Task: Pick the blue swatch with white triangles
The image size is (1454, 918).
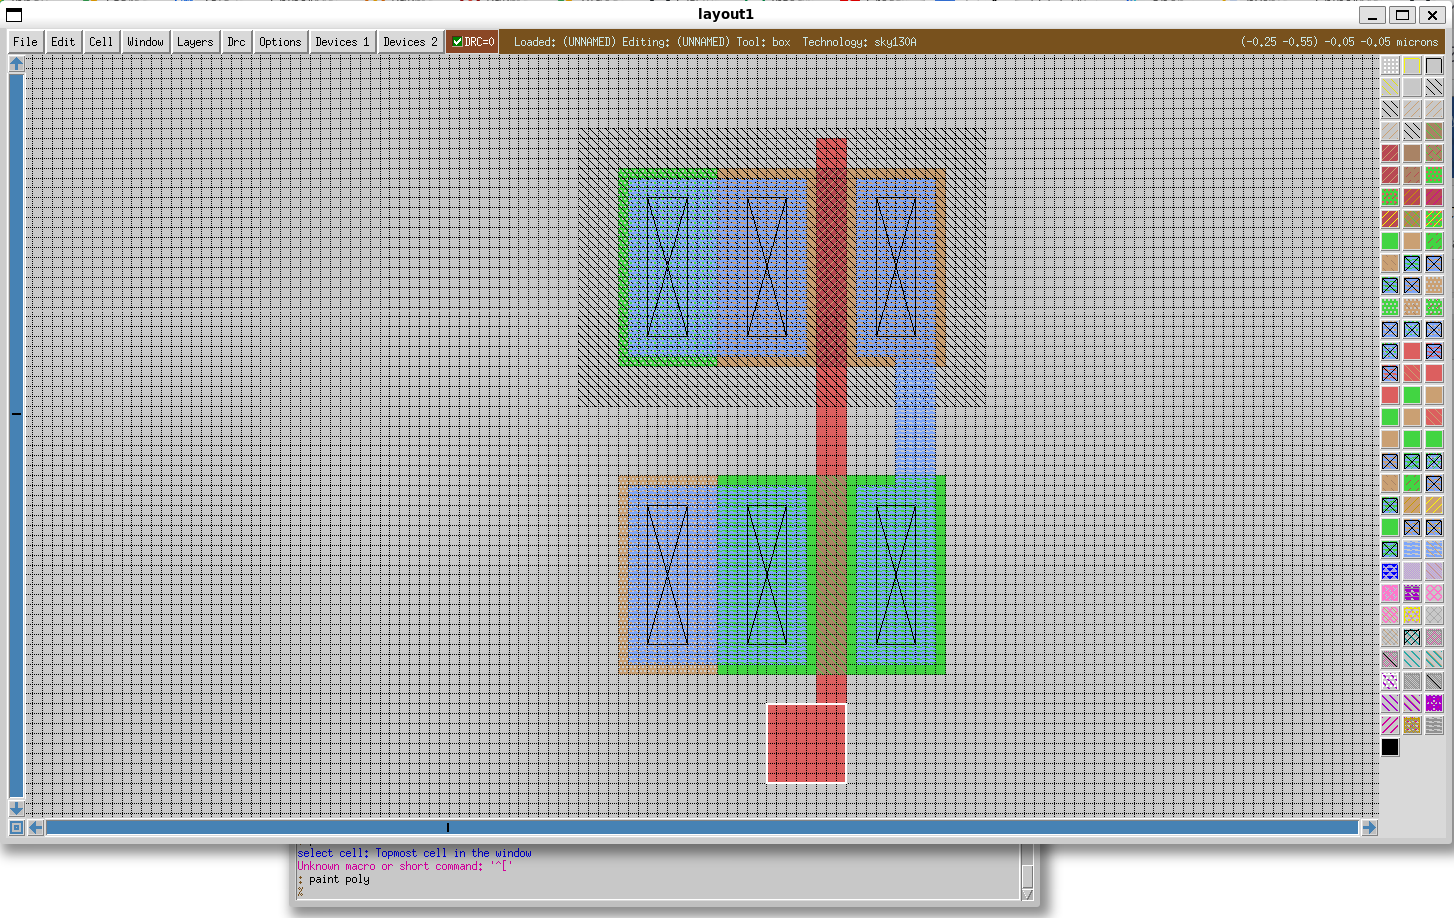Action: click(x=1390, y=571)
